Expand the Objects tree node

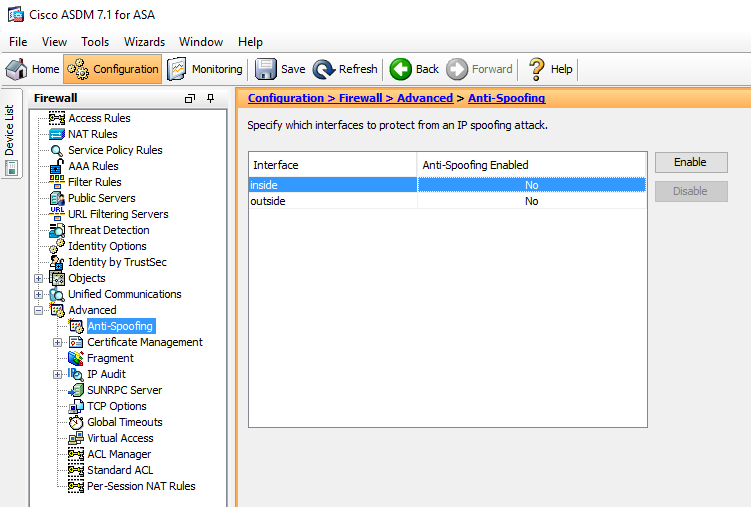click(39, 278)
